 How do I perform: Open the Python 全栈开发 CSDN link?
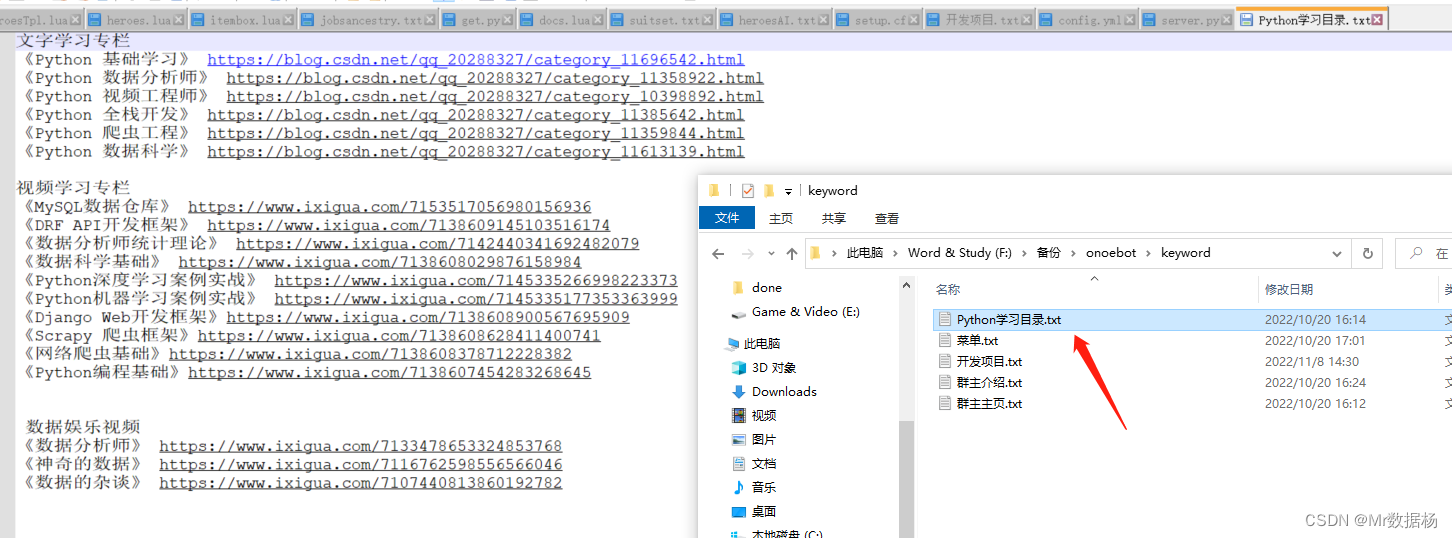(475, 115)
